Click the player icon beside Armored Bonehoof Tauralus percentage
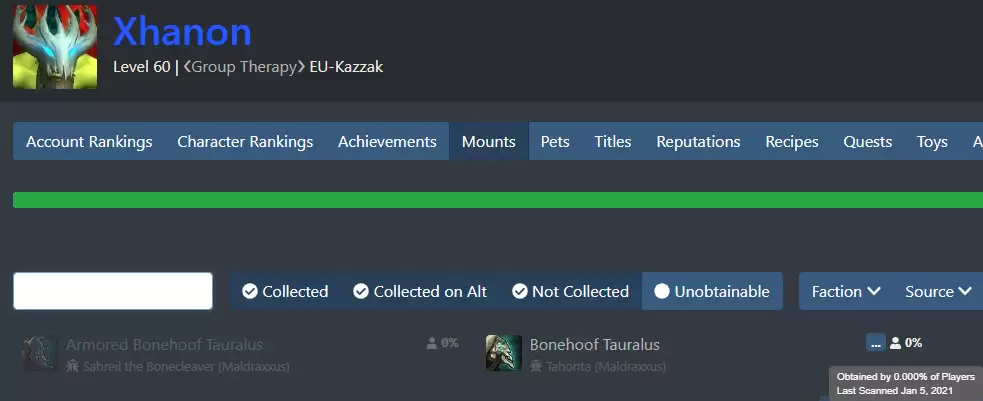This screenshot has width=983, height=401. click(432, 343)
